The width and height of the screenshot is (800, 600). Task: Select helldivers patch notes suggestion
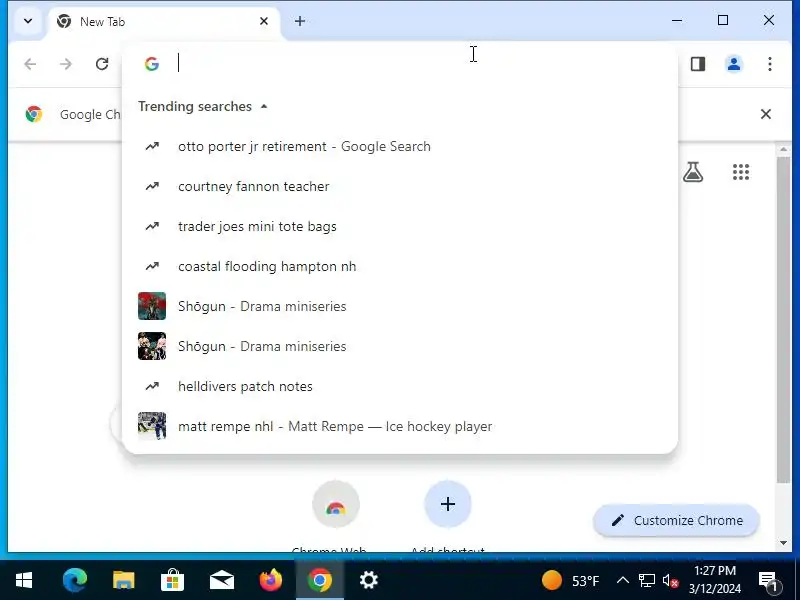click(x=400, y=386)
